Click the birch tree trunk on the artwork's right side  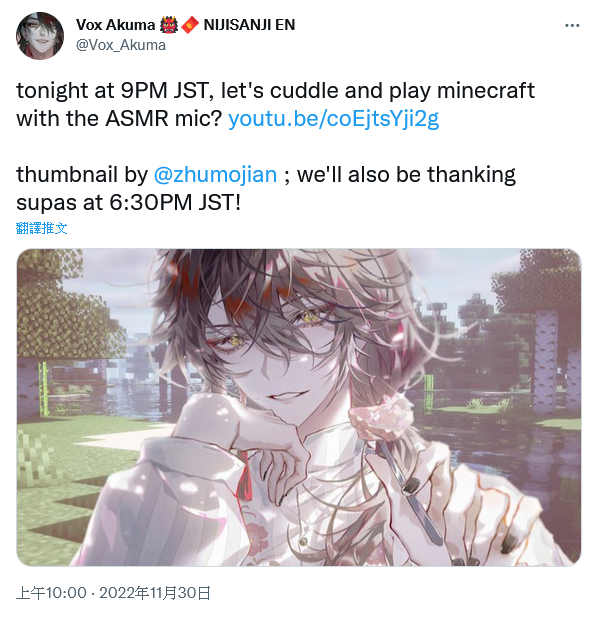[x=546, y=361]
